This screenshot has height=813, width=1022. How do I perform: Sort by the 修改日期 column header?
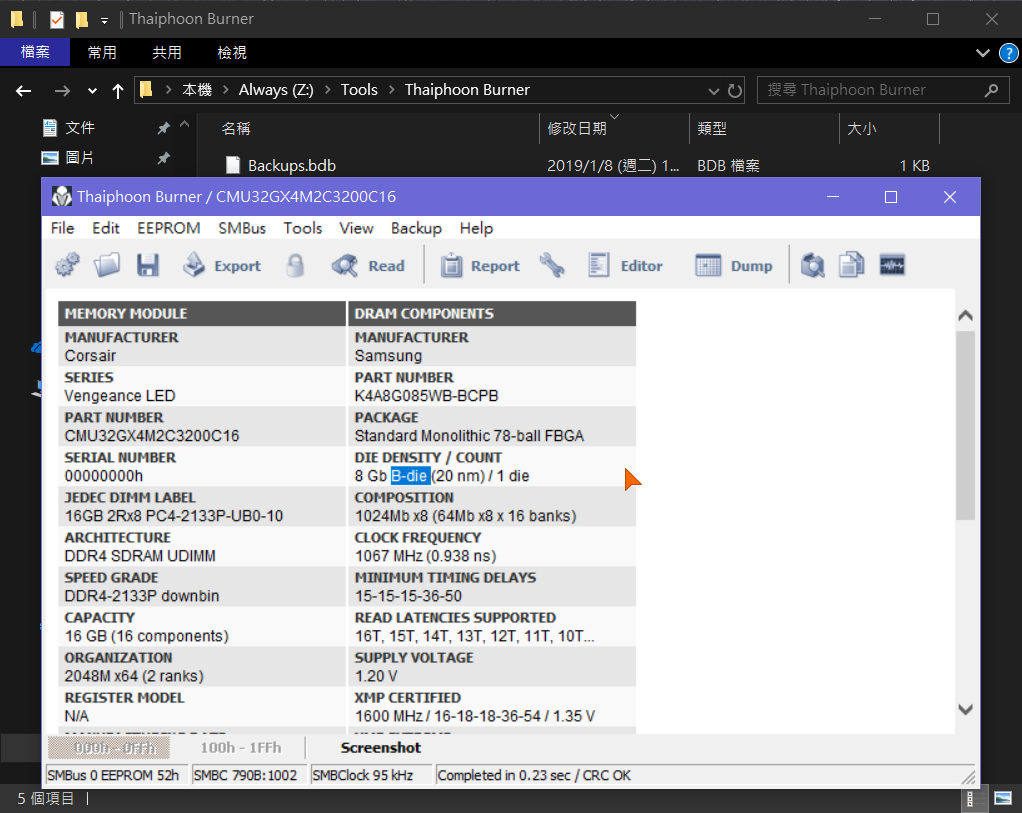coord(615,128)
